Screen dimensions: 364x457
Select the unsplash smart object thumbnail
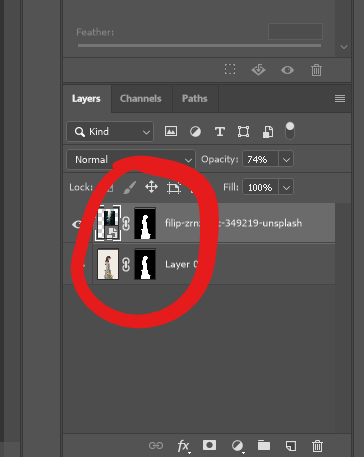coord(108,223)
